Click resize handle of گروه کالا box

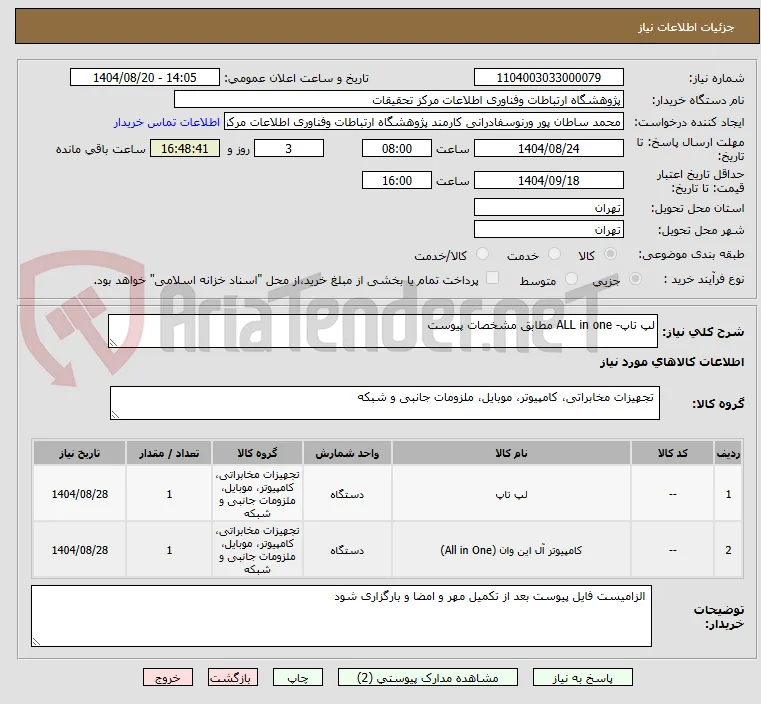115,414
